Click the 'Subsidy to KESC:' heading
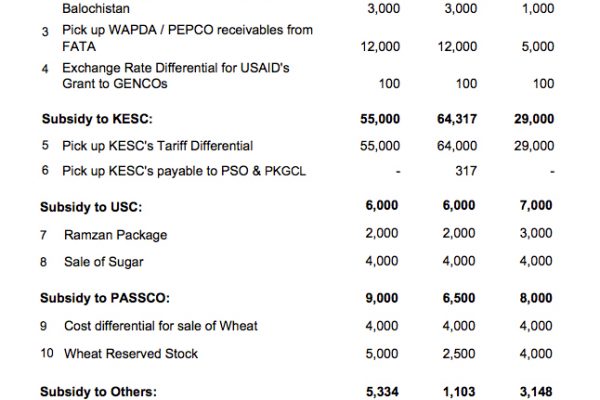Image resolution: width=600 pixels, height=400 pixels. 97,119
